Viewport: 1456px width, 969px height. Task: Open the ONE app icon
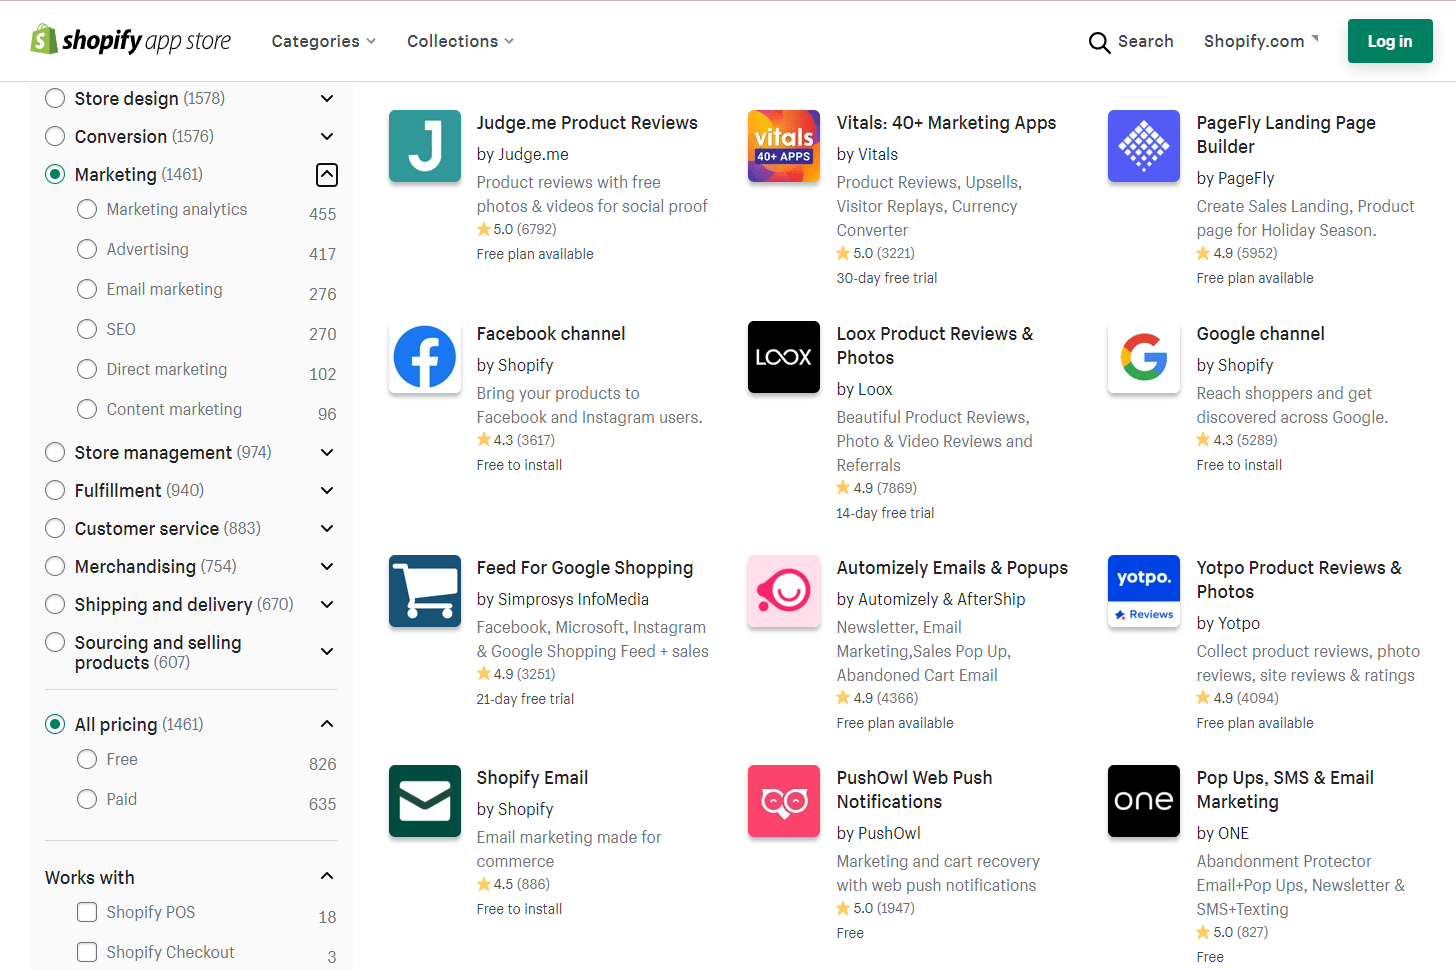[1144, 801]
